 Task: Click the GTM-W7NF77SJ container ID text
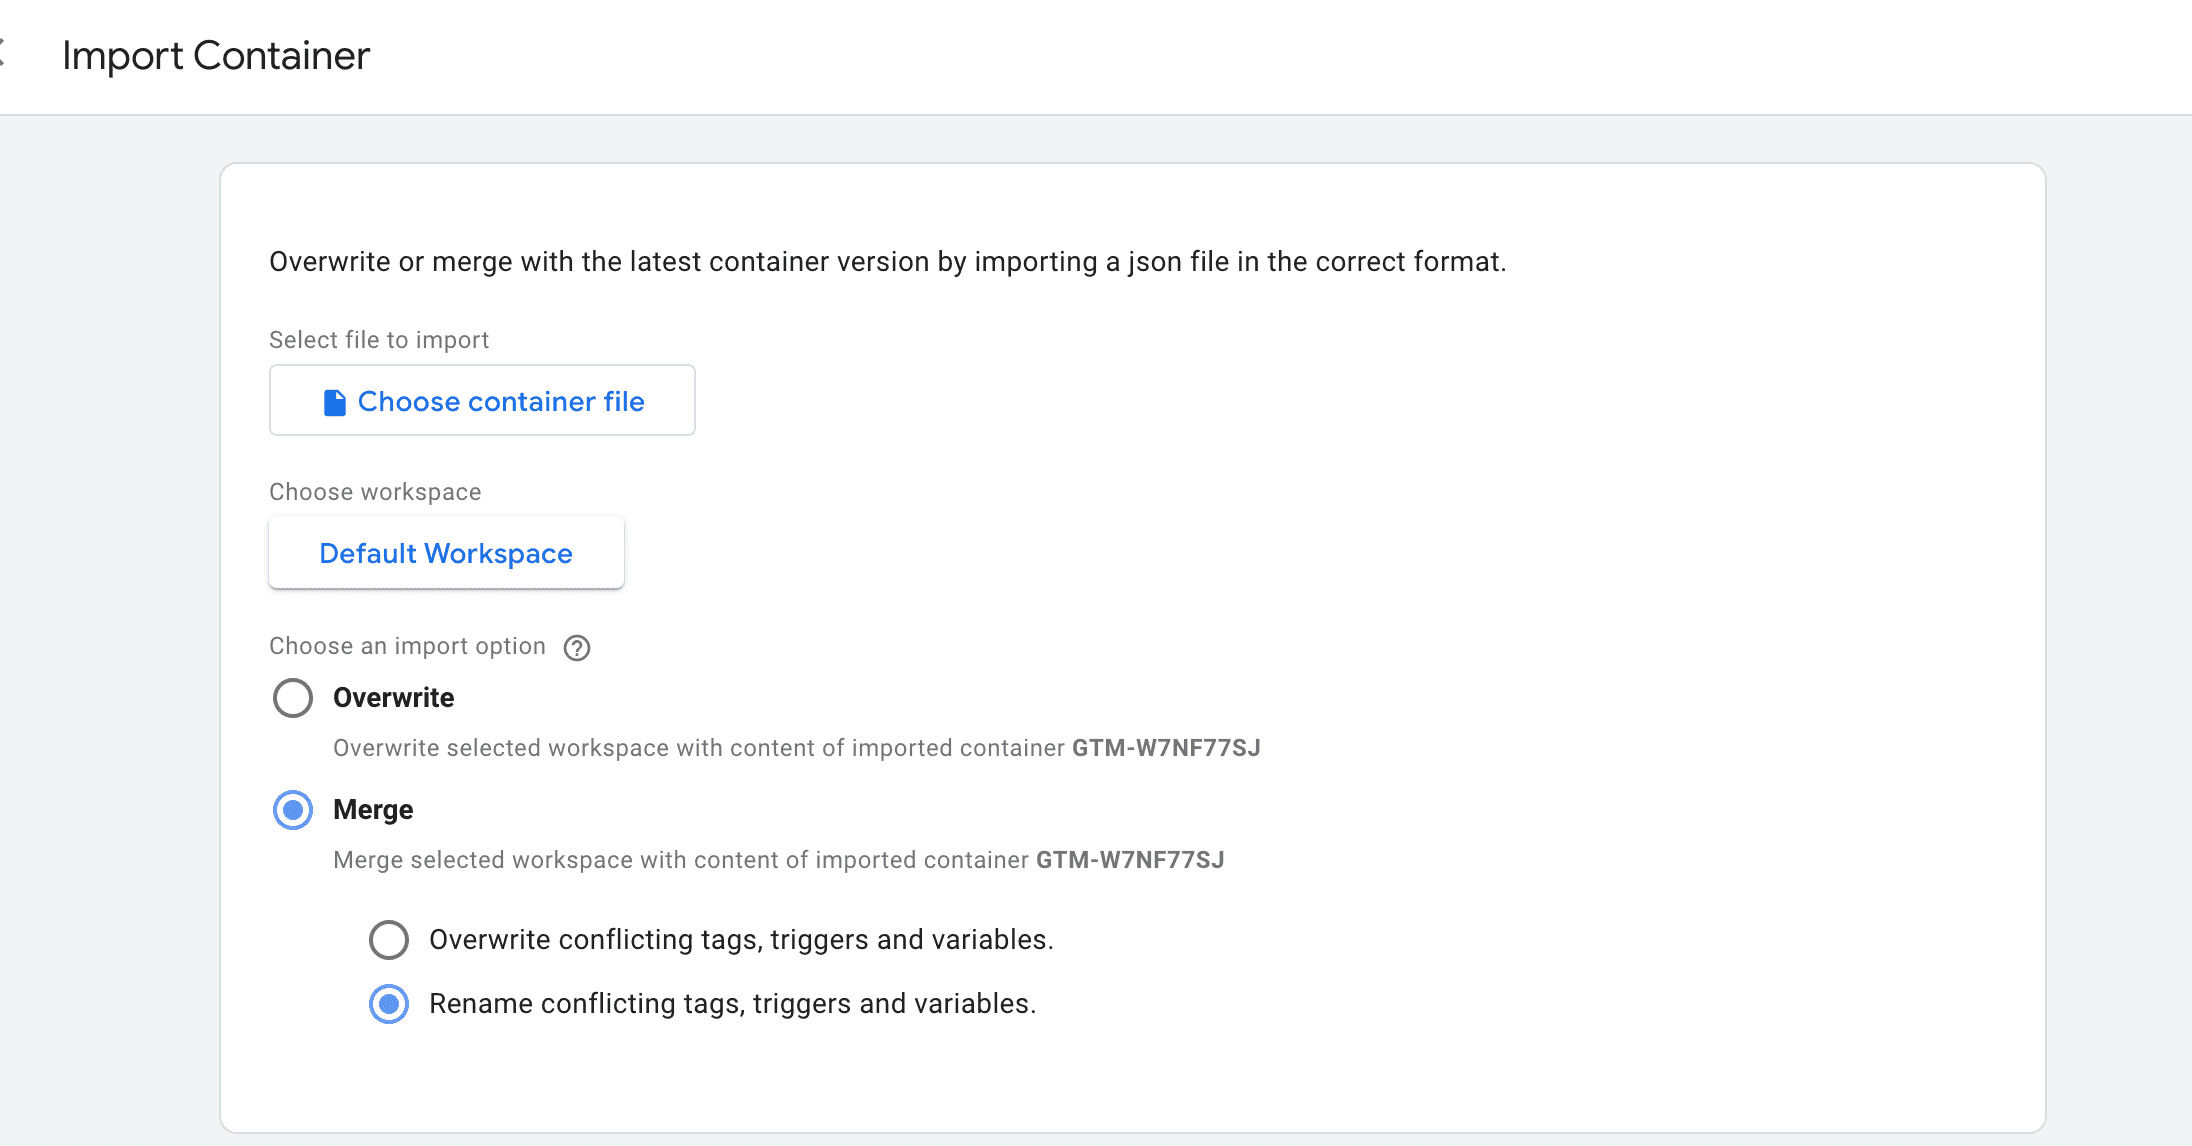[x=1165, y=747]
